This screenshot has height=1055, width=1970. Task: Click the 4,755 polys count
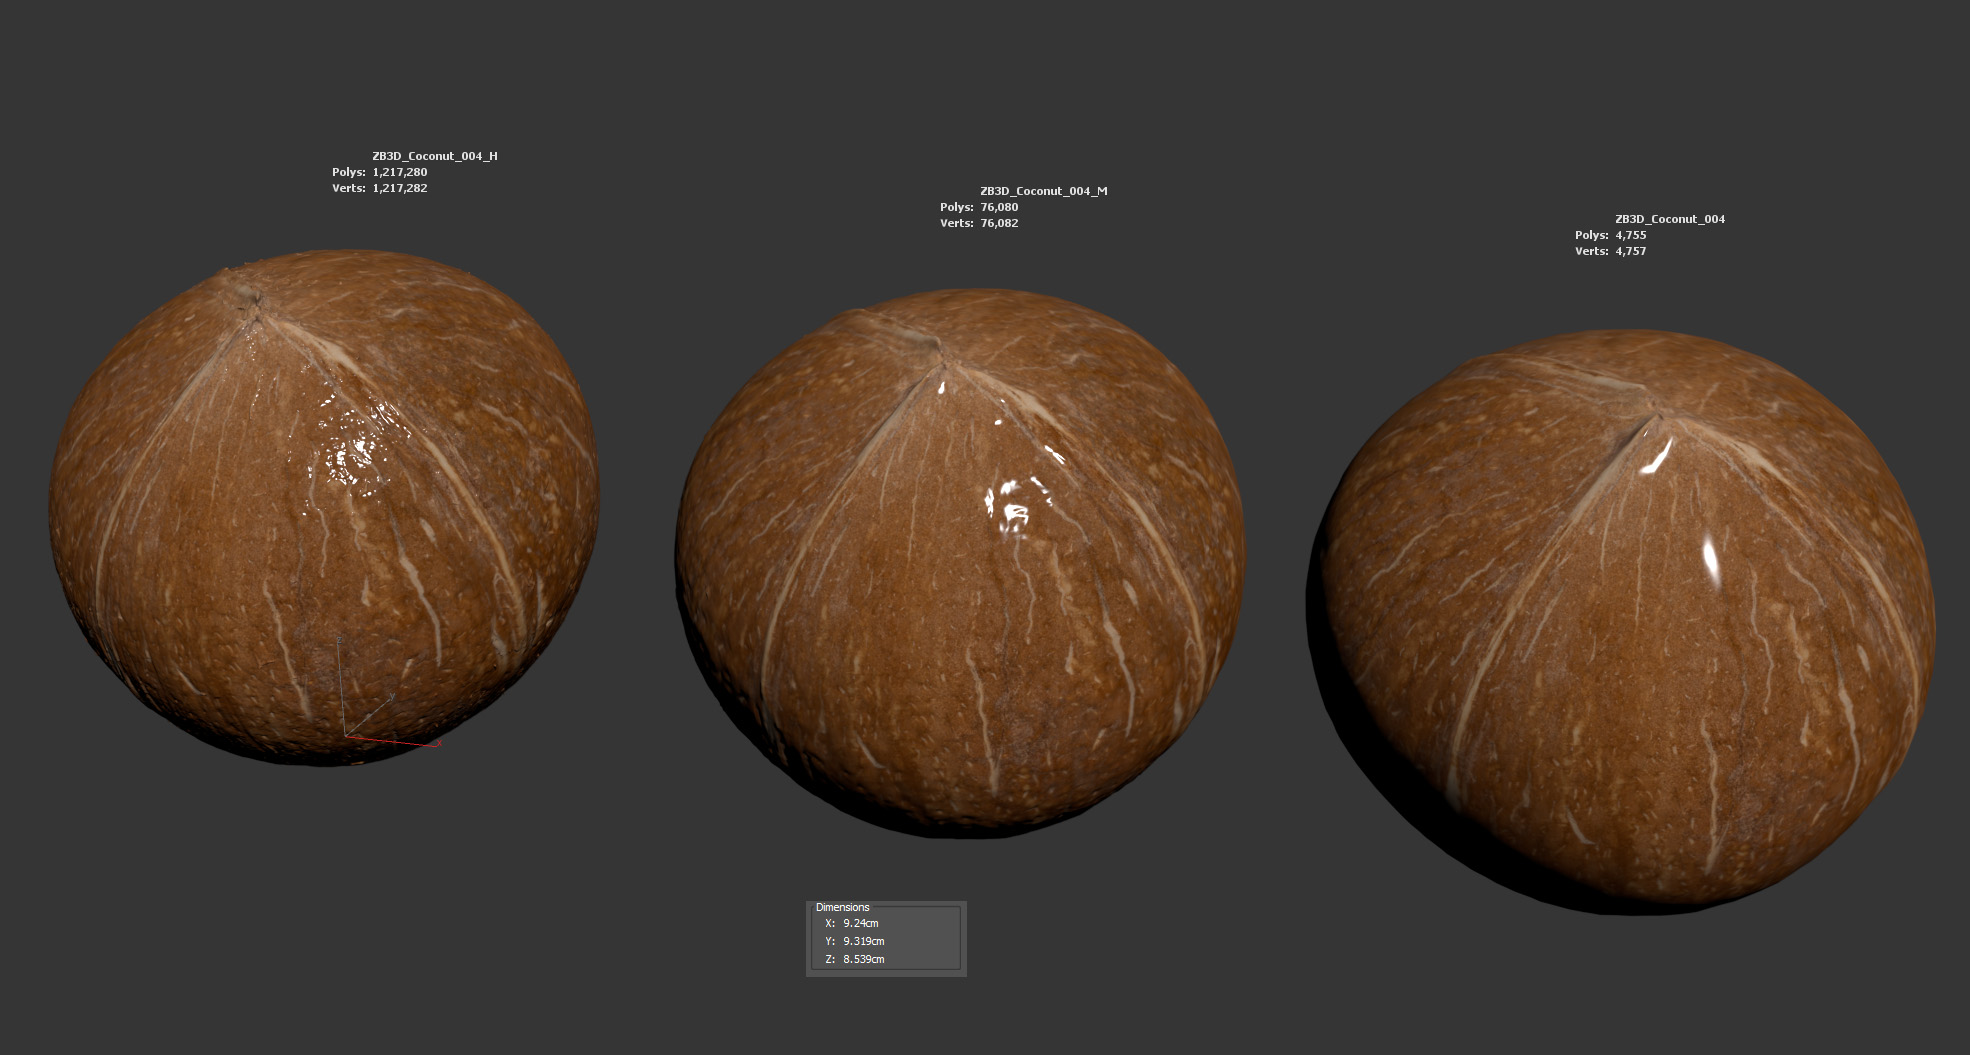(x=1630, y=235)
